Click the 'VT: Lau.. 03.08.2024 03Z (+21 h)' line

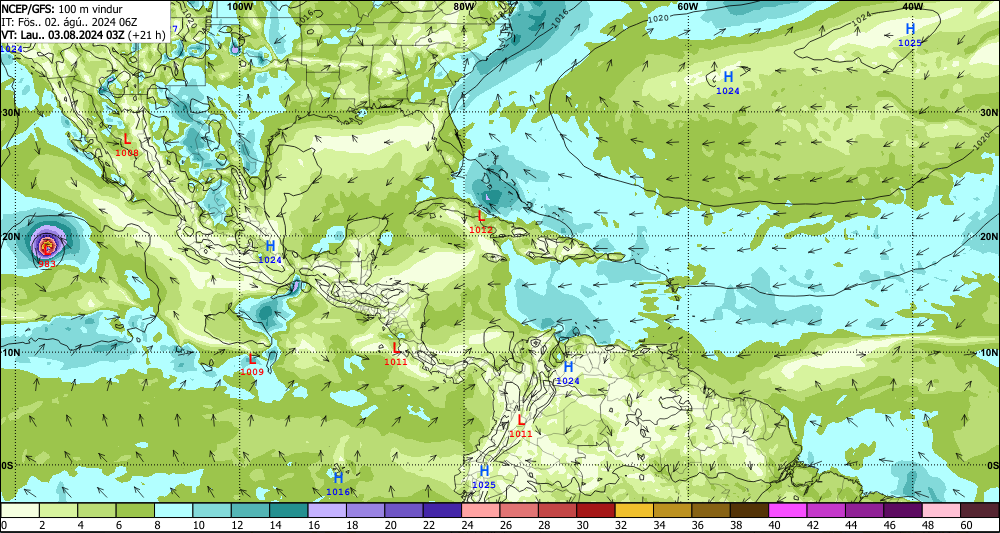click(x=83, y=34)
